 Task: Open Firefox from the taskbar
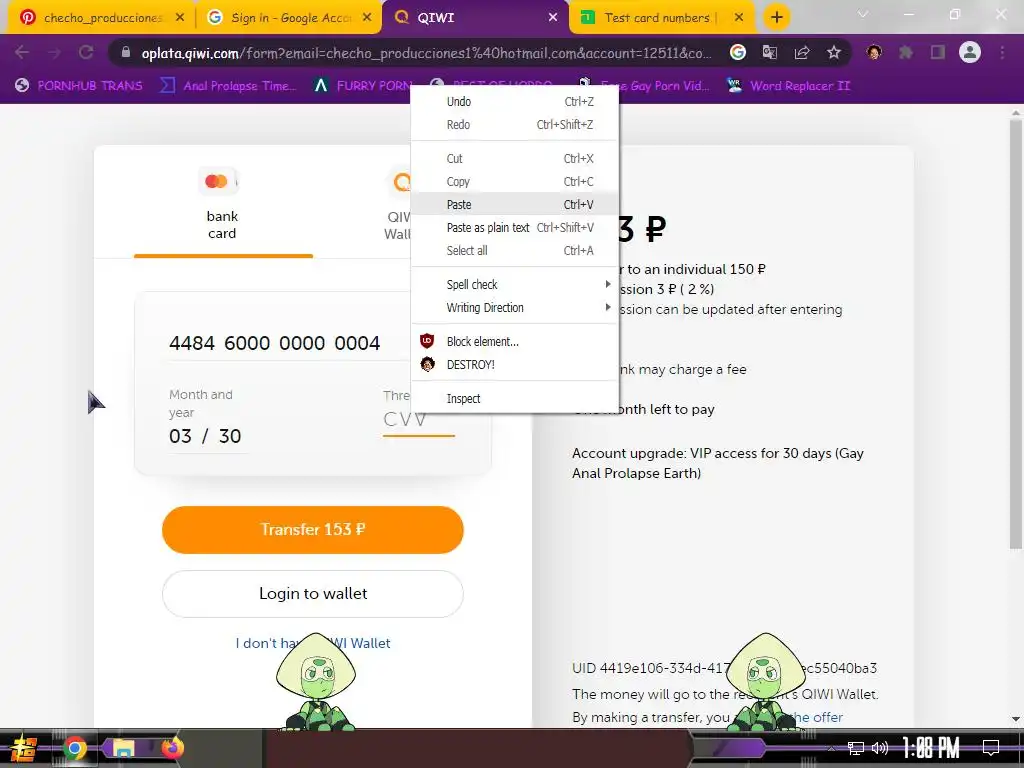(172, 748)
